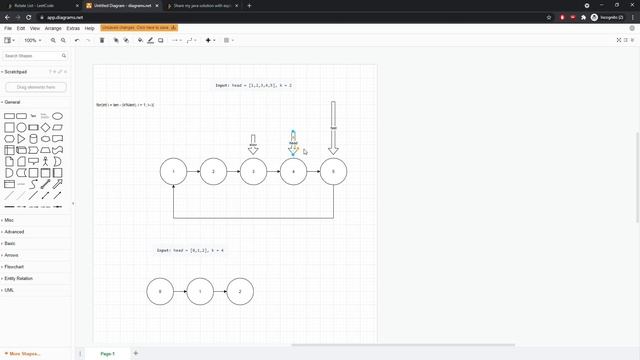Click the delete trash icon
The image size is (640, 360).
tap(102, 40)
